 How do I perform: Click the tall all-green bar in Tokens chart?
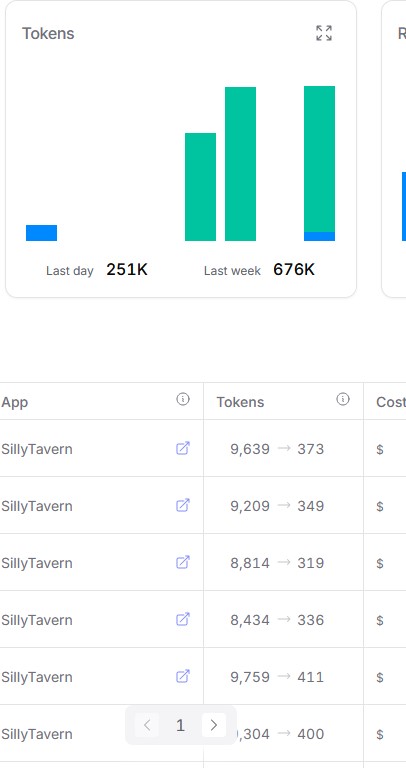click(240, 164)
